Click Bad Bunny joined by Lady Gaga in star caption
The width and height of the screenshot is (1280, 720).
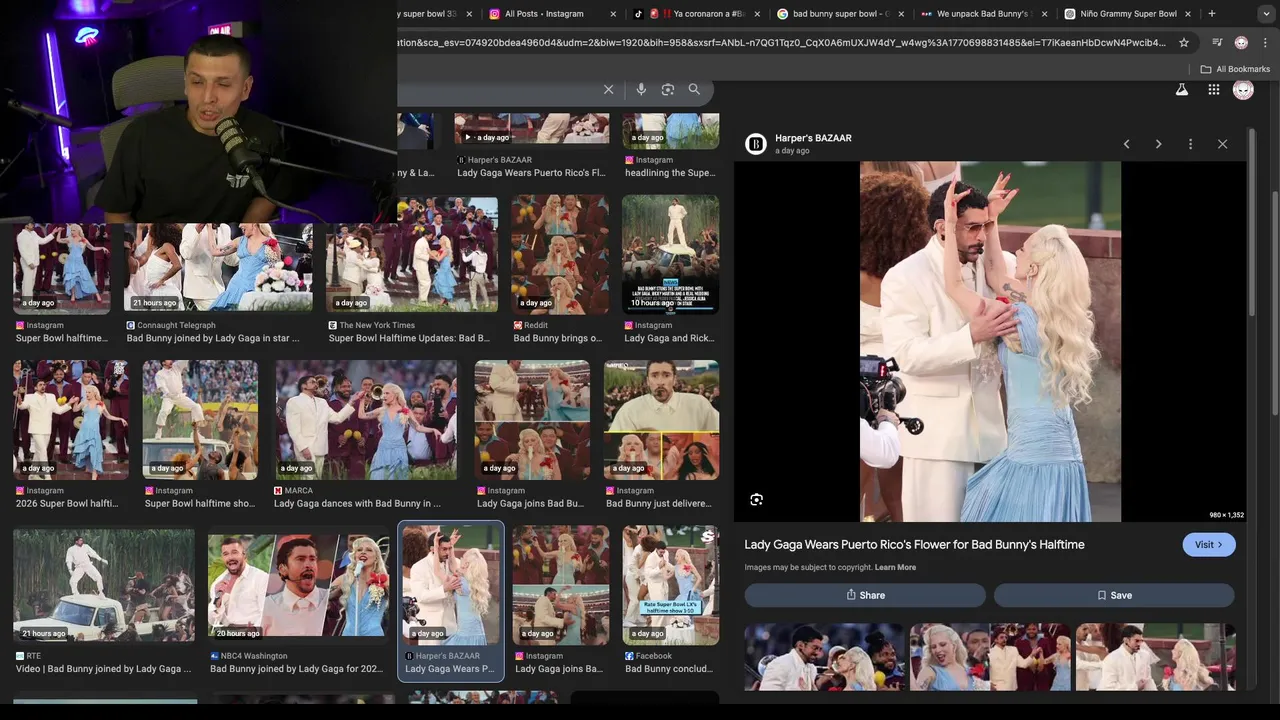pos(212,338)
